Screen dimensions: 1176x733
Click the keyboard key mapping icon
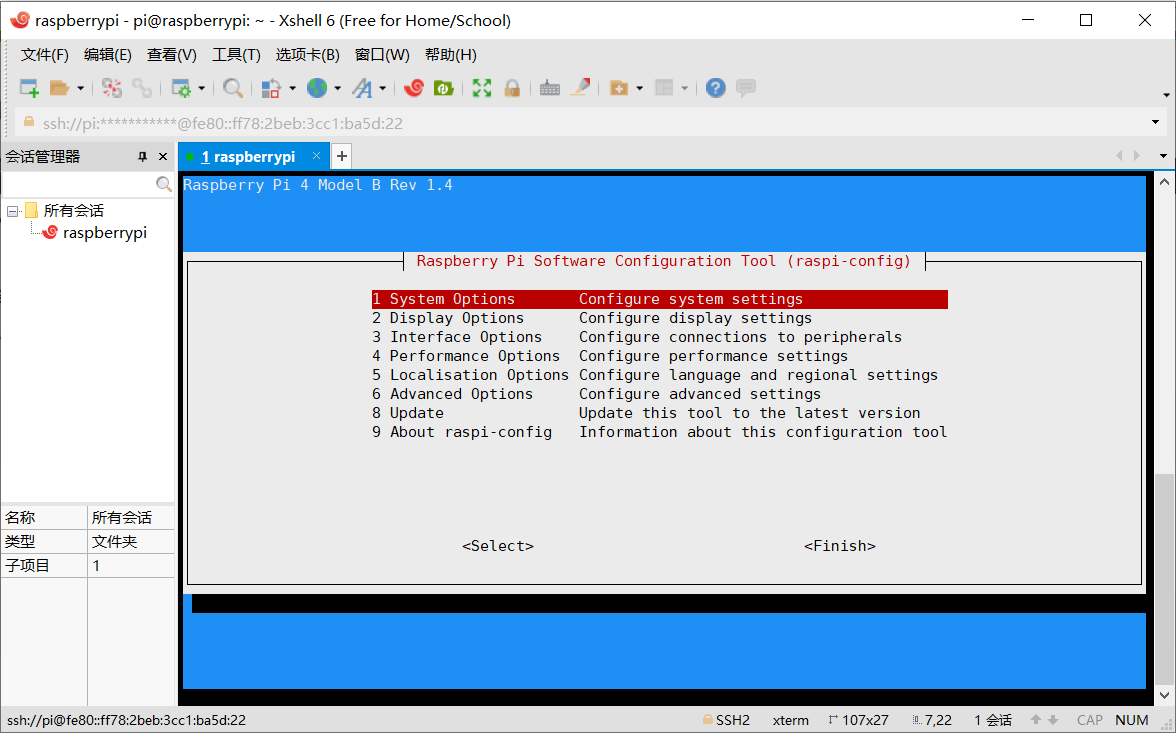[550, 88]
